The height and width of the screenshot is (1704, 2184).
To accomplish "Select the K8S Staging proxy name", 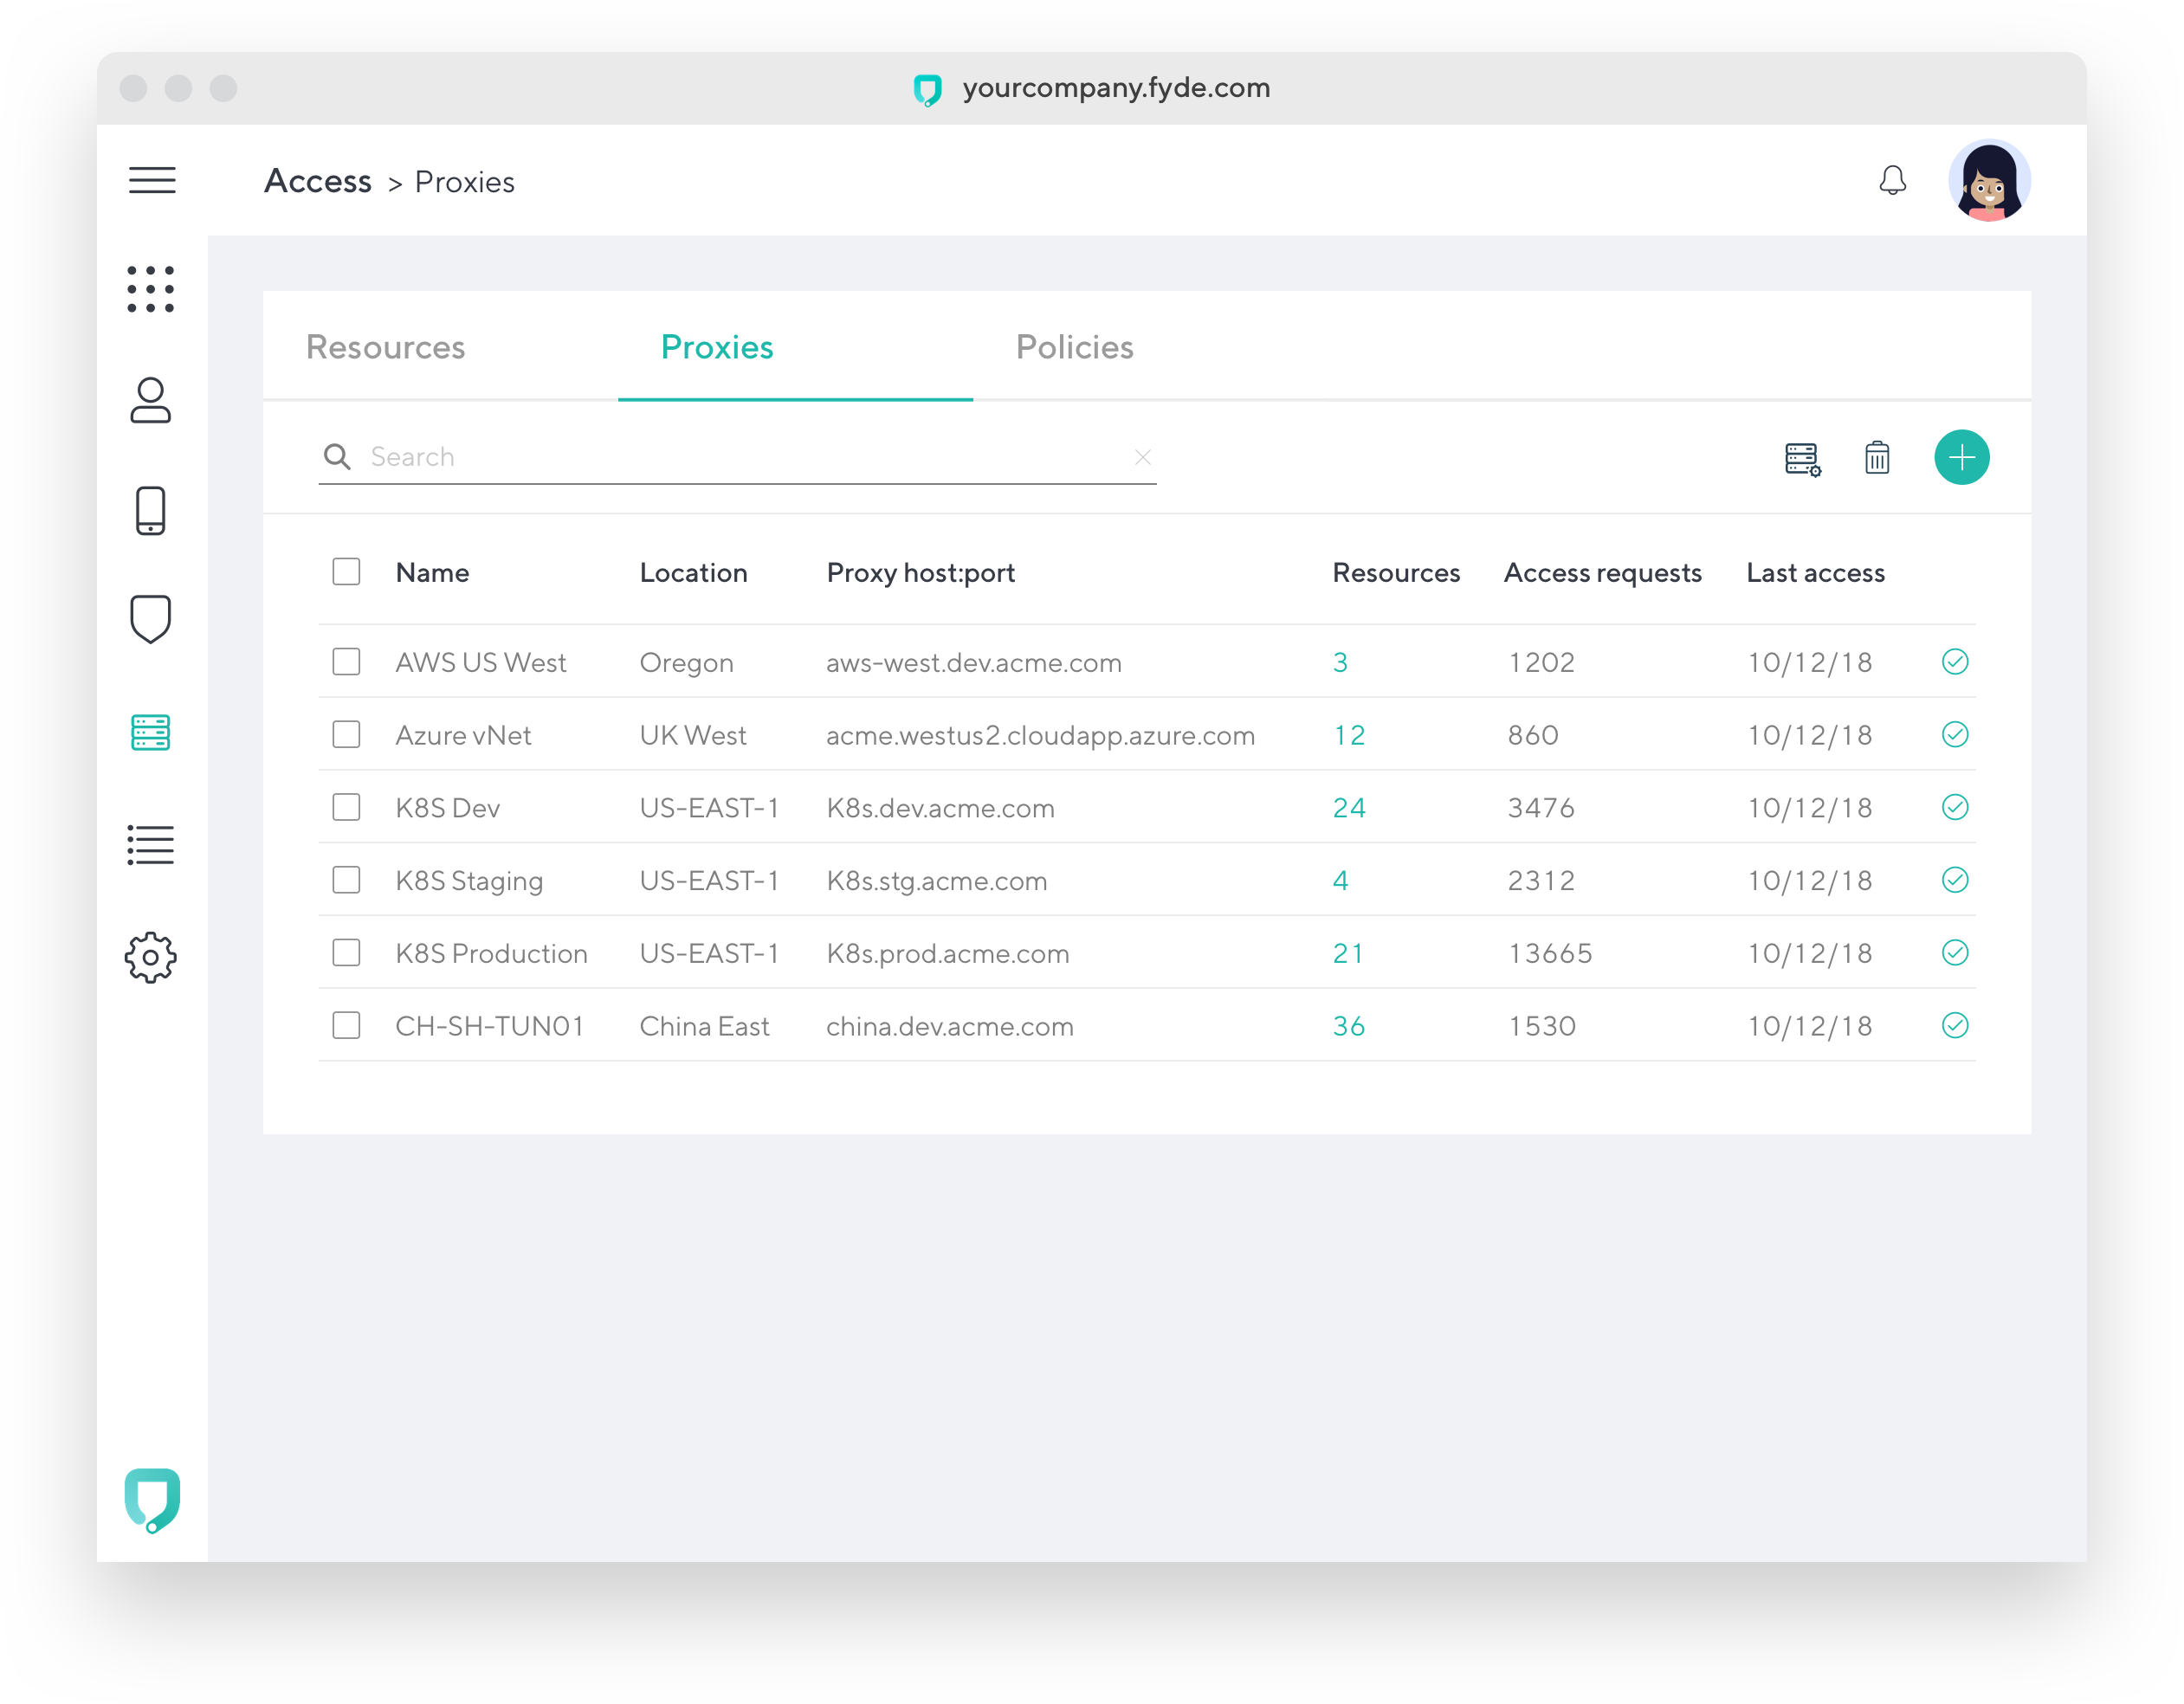I will click(469, 881).
